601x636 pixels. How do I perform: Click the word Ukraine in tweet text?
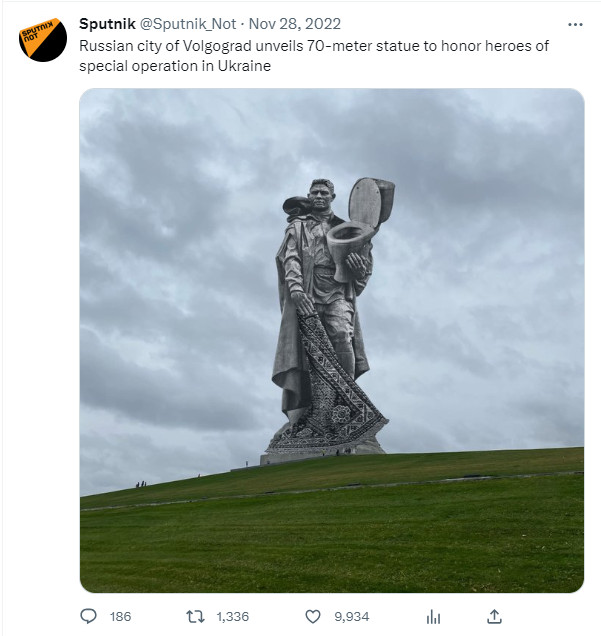(244, 66)
